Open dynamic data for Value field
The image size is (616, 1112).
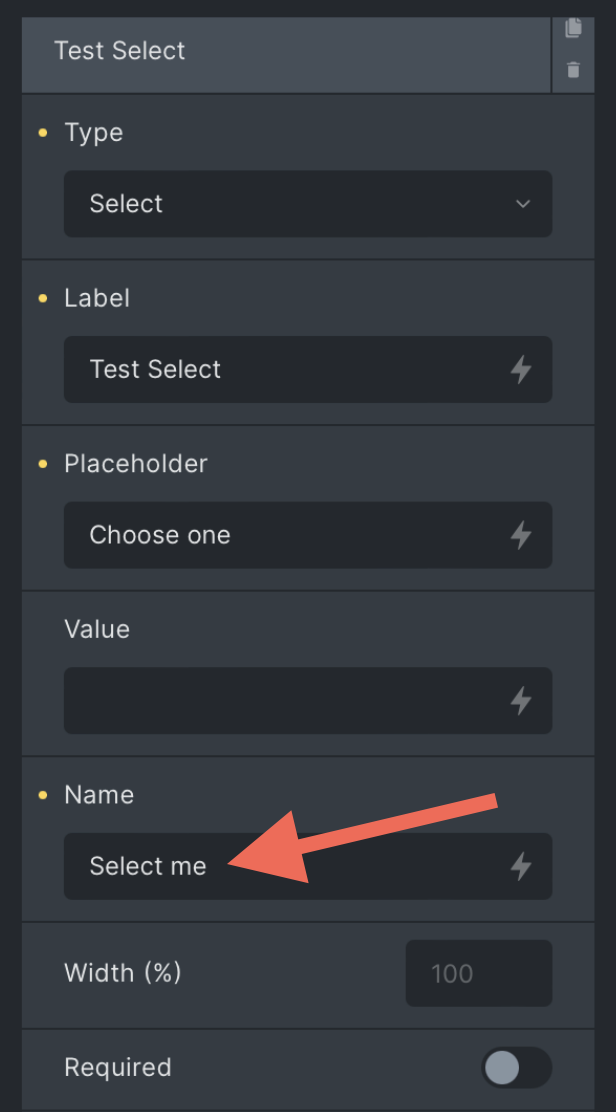521,701
